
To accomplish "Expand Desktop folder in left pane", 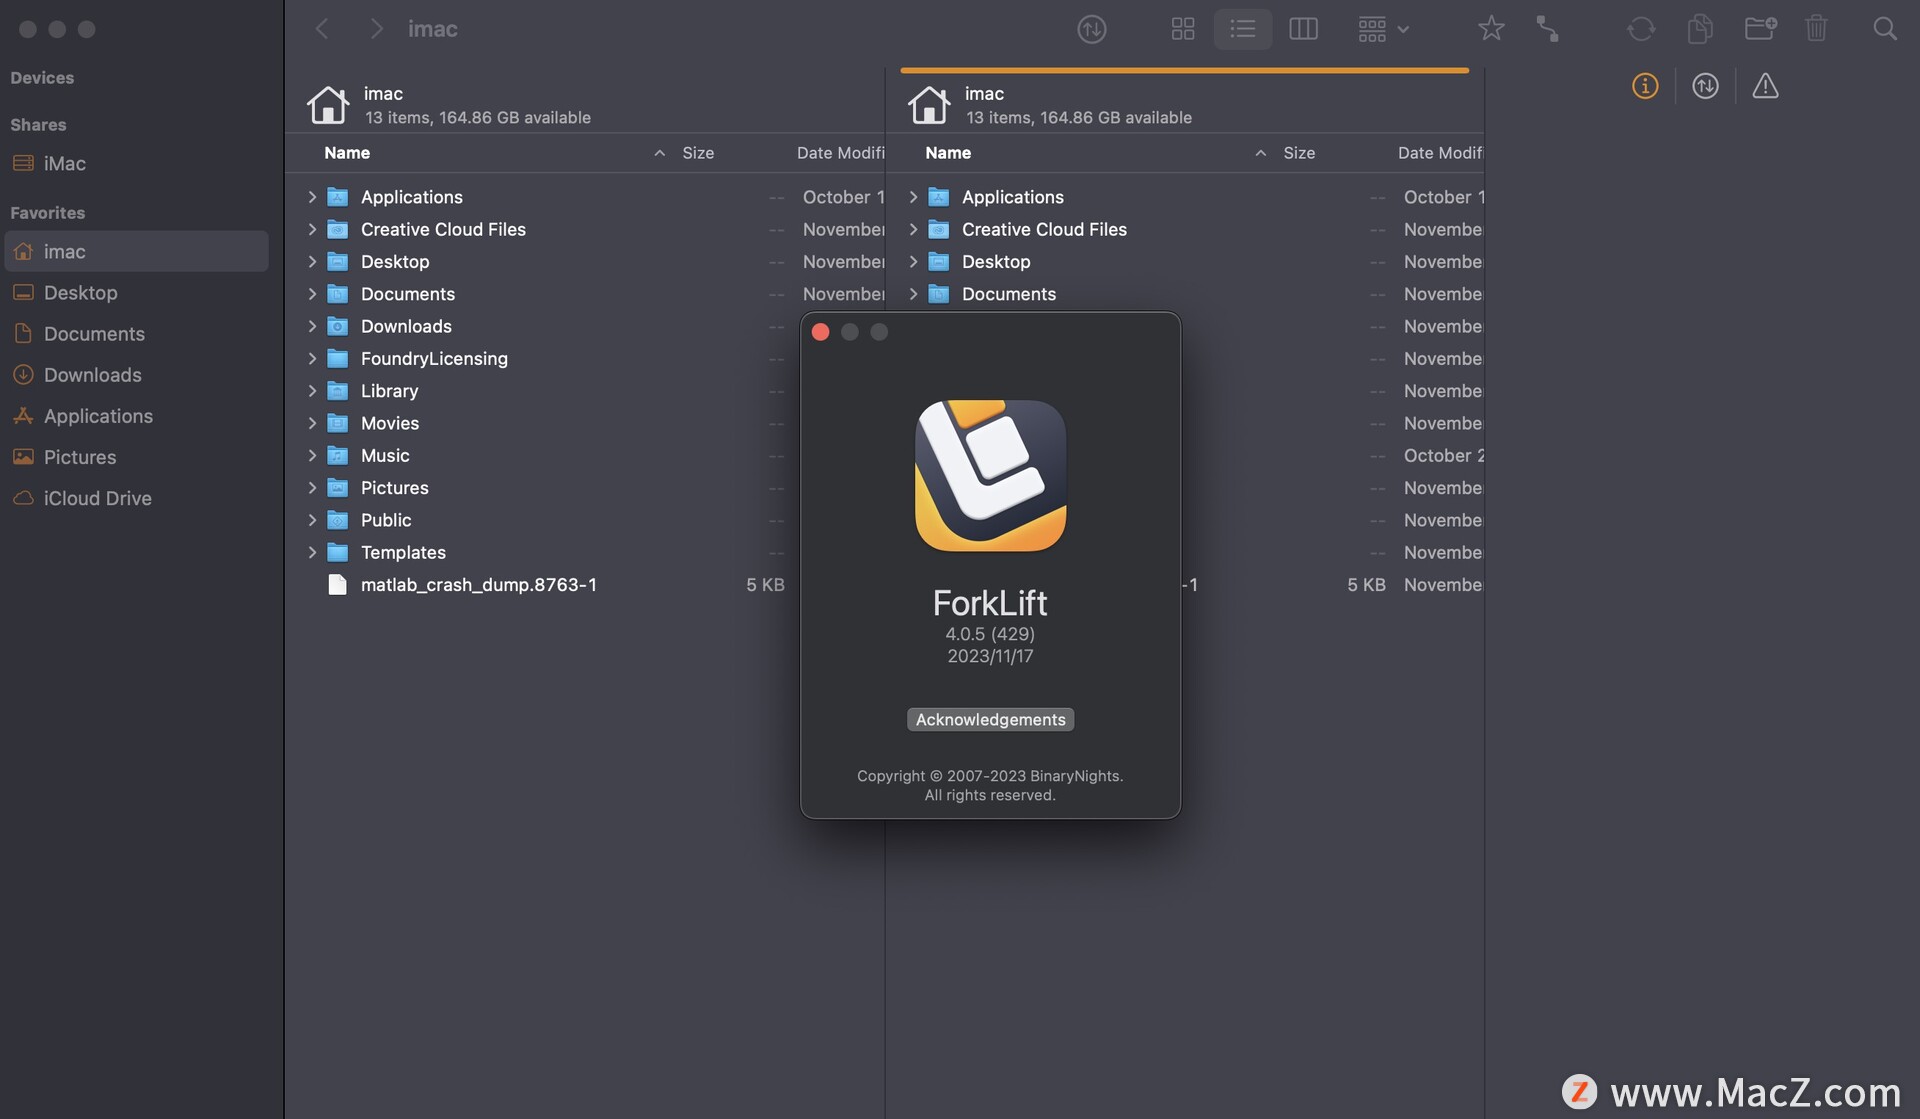I will coord(312,261).
